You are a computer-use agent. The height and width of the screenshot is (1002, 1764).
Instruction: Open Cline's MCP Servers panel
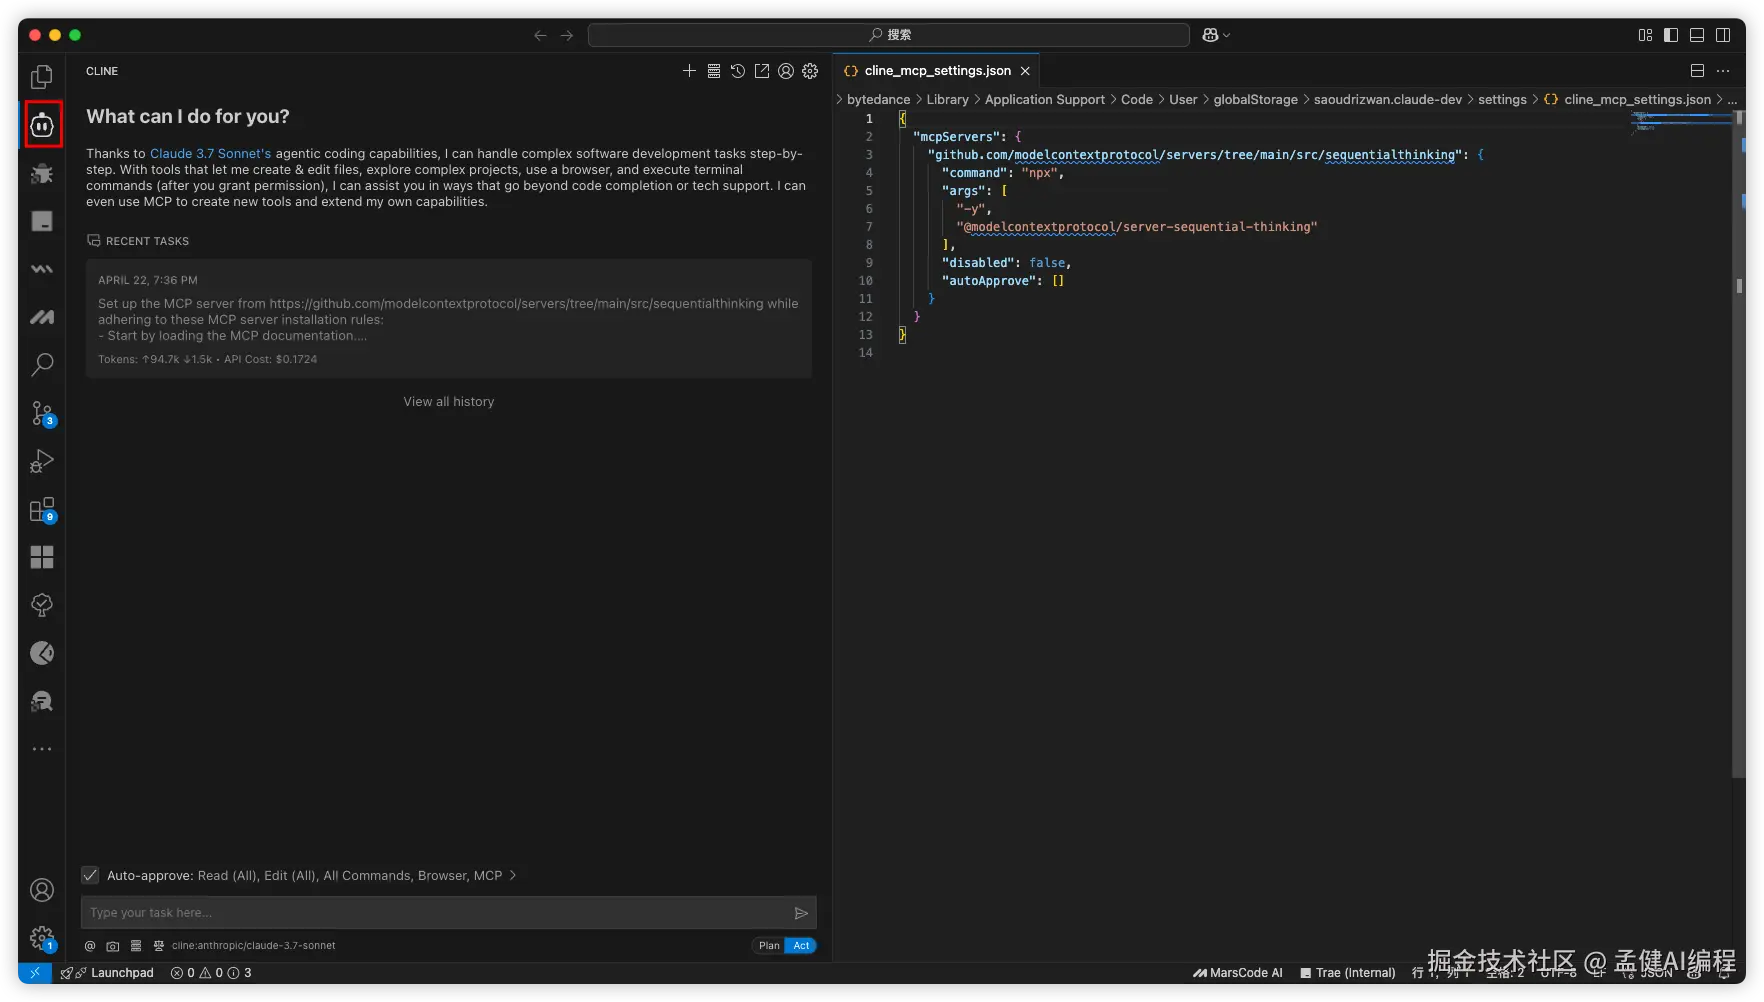713,71
